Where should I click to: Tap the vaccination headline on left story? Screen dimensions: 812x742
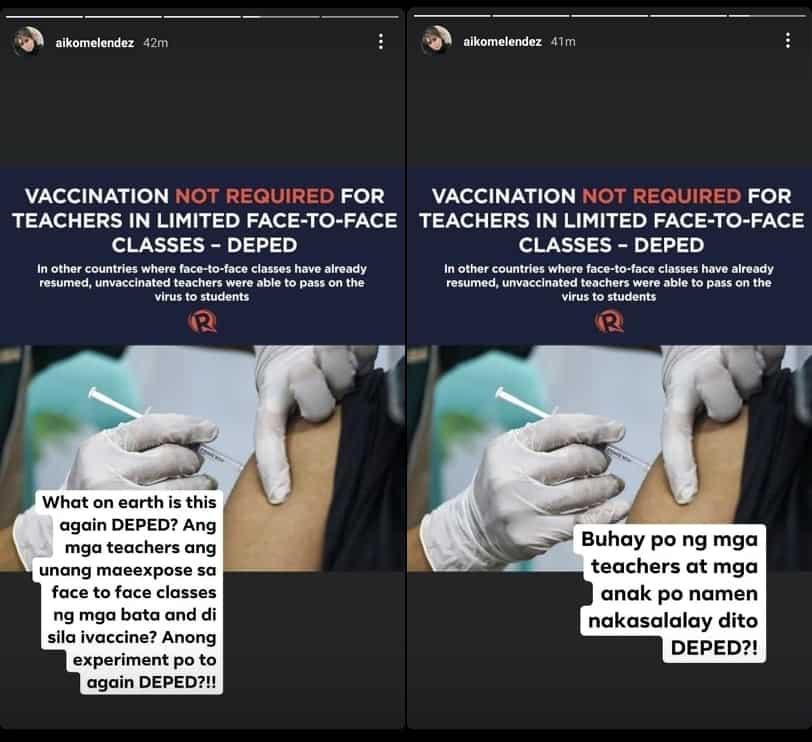tap(205, 221)
